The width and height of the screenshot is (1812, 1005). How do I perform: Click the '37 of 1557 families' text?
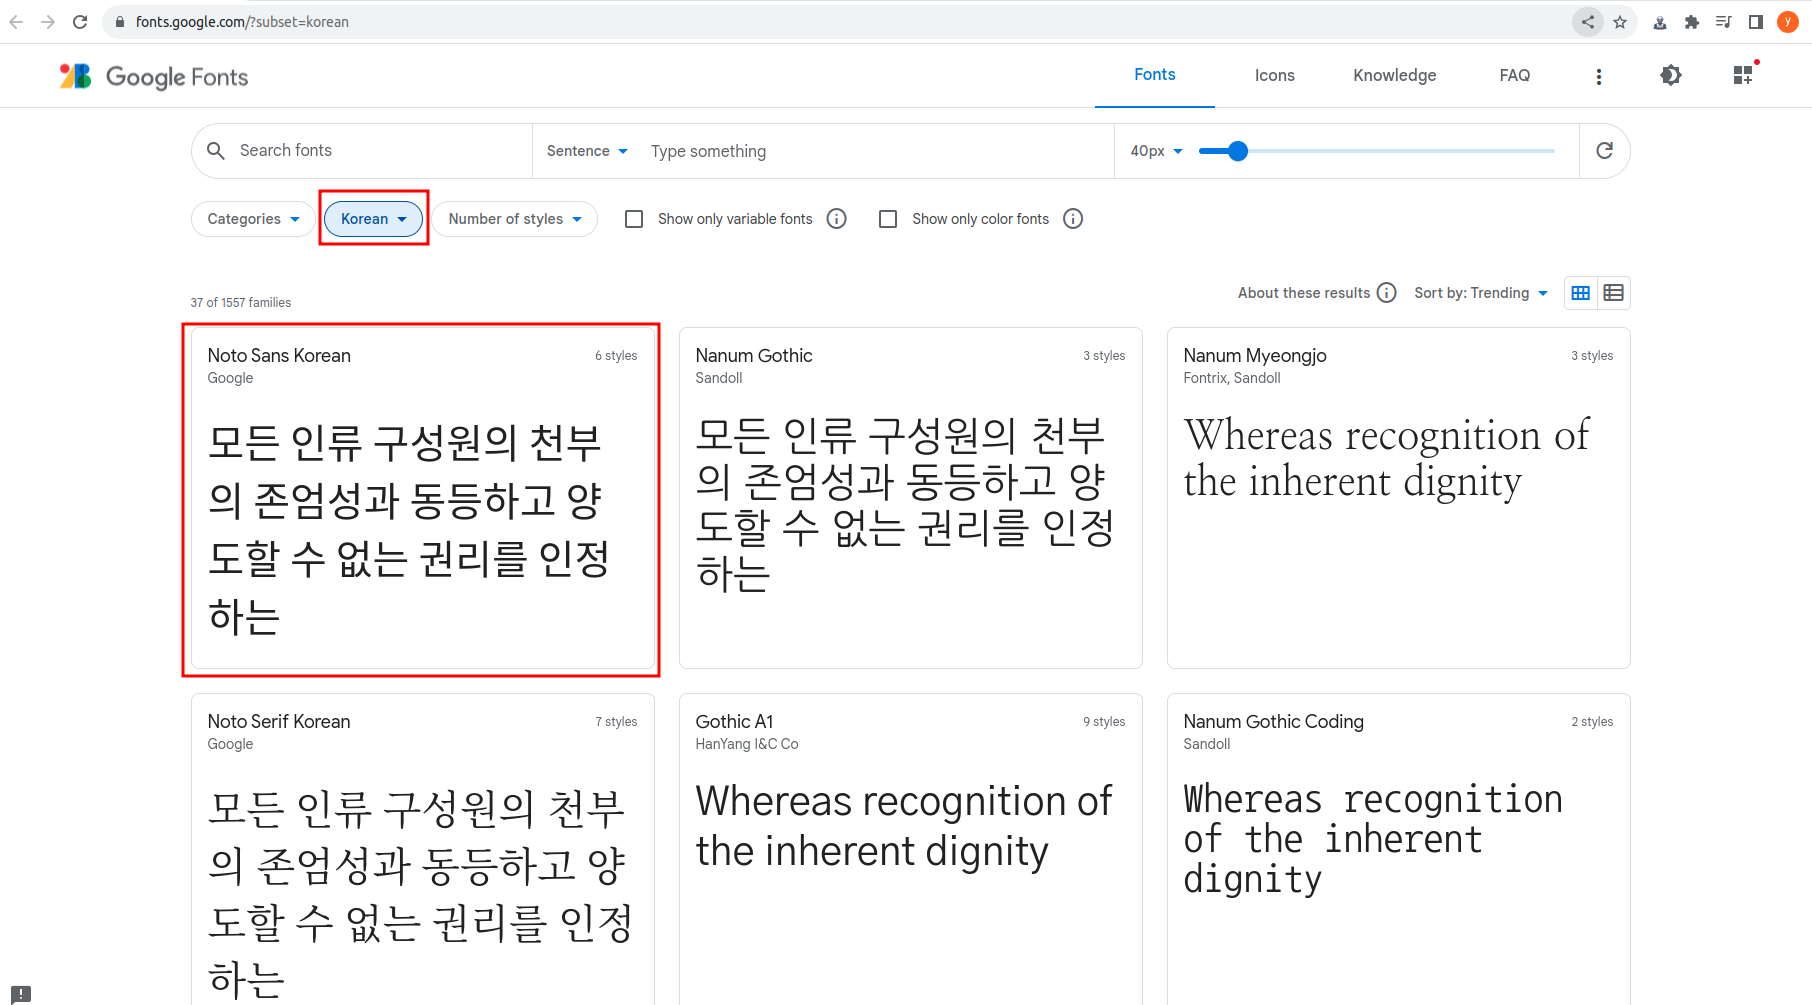[241, 302]
